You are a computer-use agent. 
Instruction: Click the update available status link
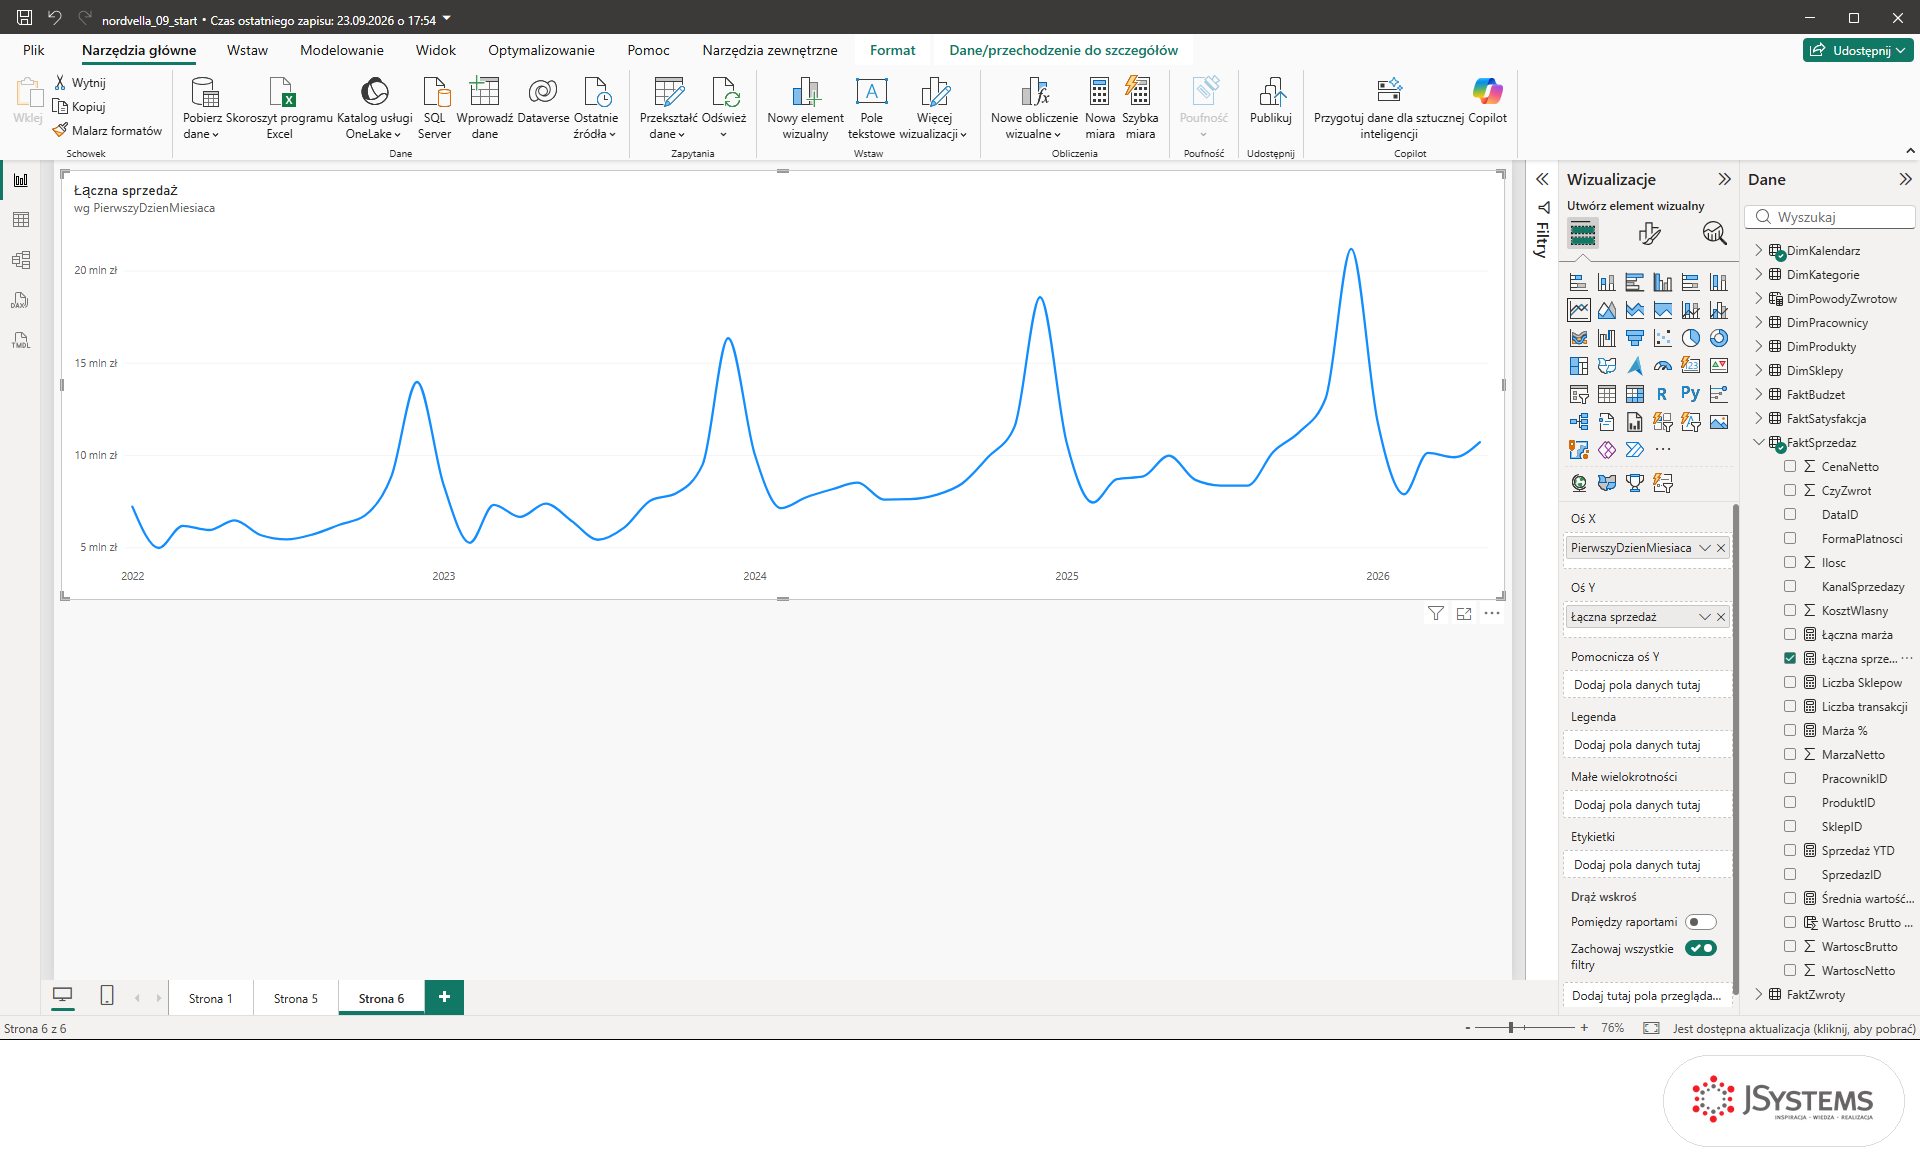pyautogui.click(x=1794, y=1028)
